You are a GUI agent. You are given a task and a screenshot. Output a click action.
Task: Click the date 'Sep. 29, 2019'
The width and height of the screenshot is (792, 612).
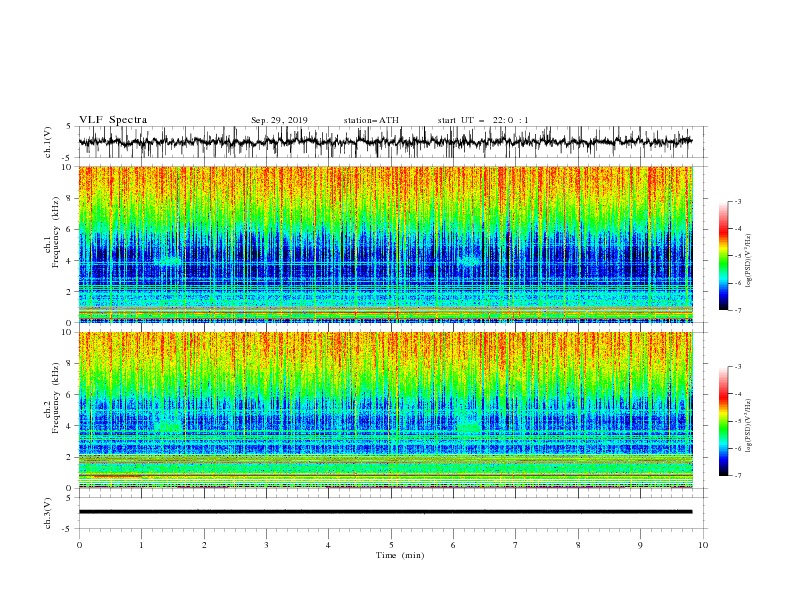tap(279, 120)
